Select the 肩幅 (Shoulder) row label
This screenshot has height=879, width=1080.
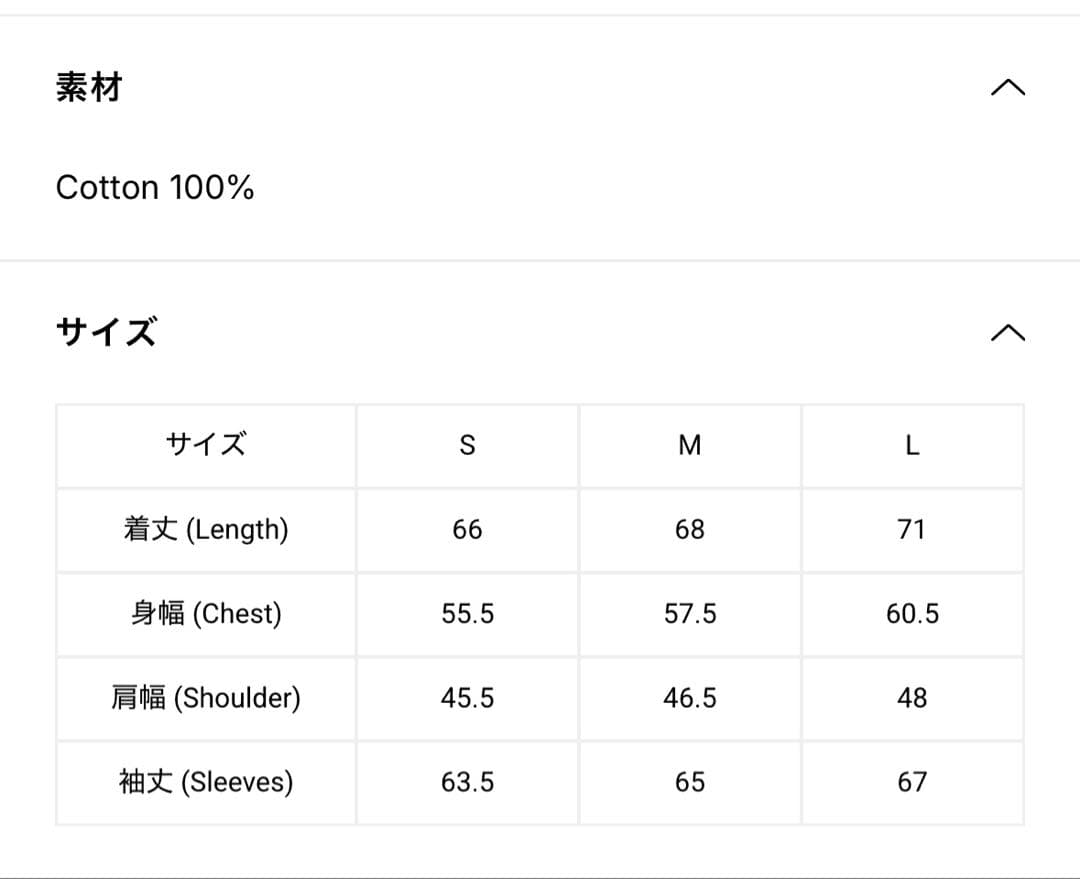pos(206,697)
